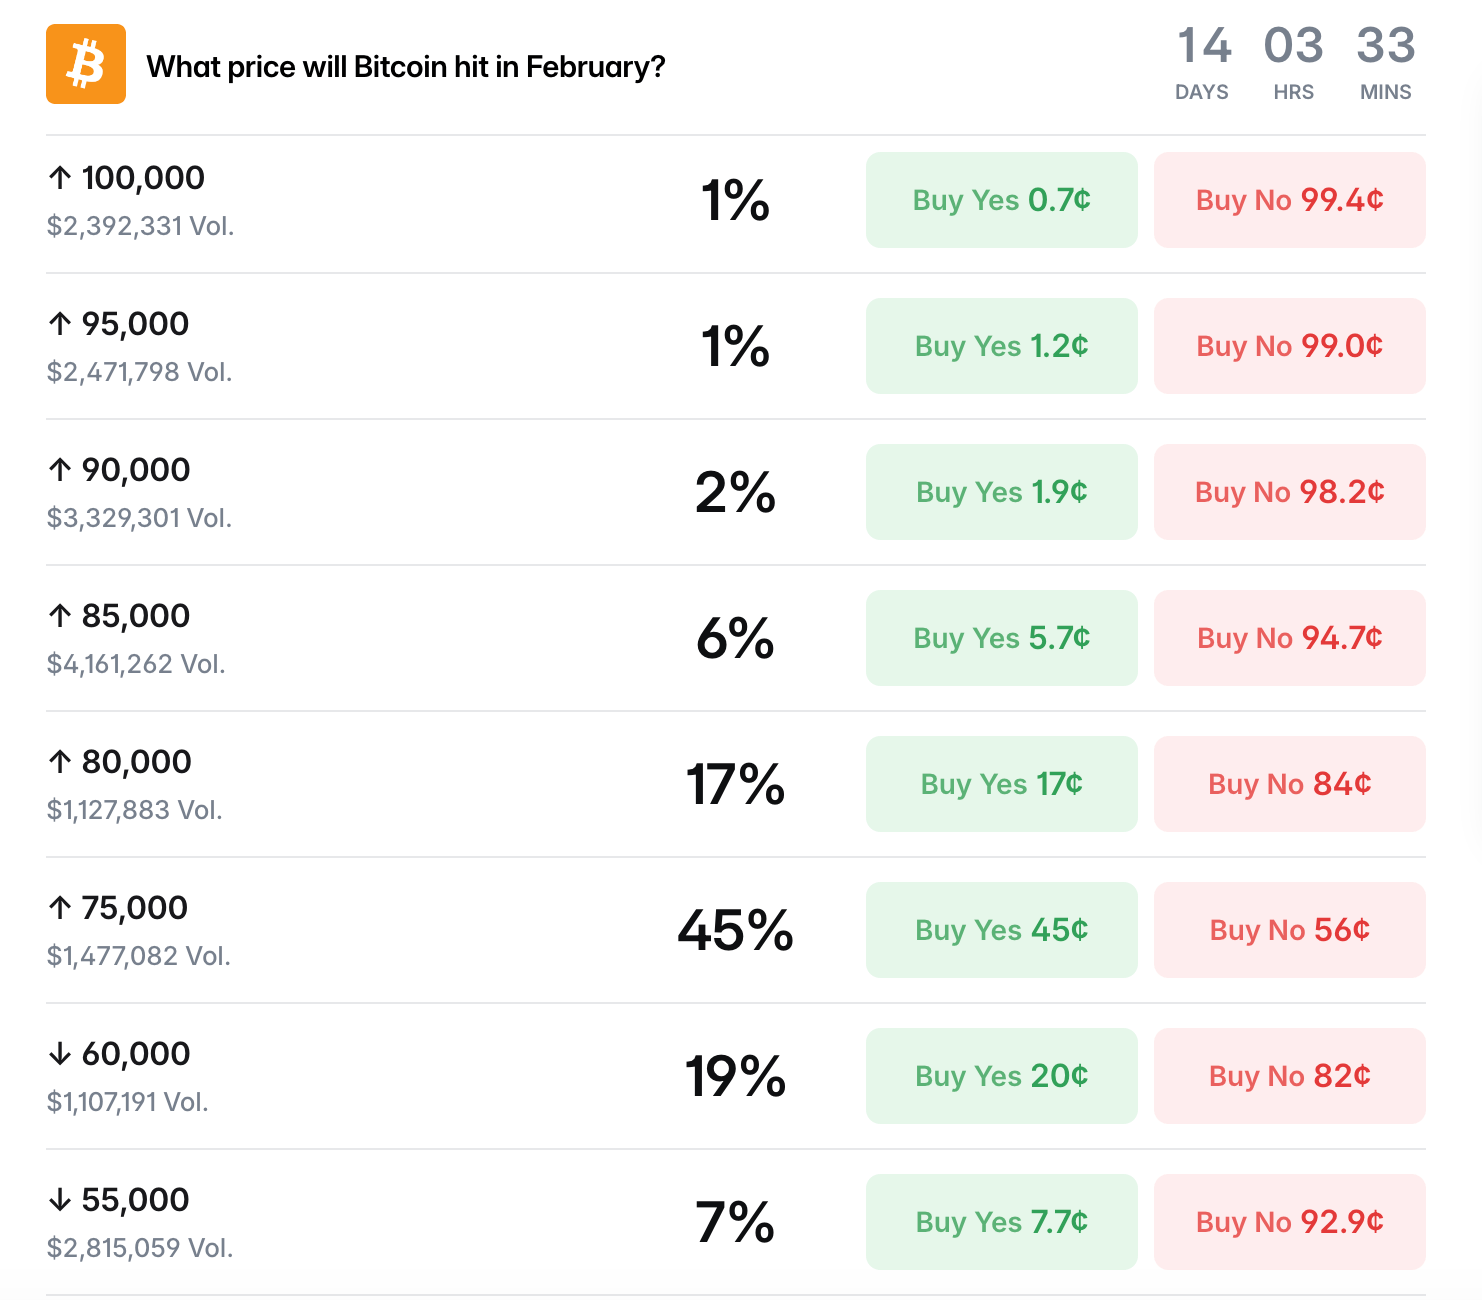Click the up arrow next to 85,000

click(62, 615)
